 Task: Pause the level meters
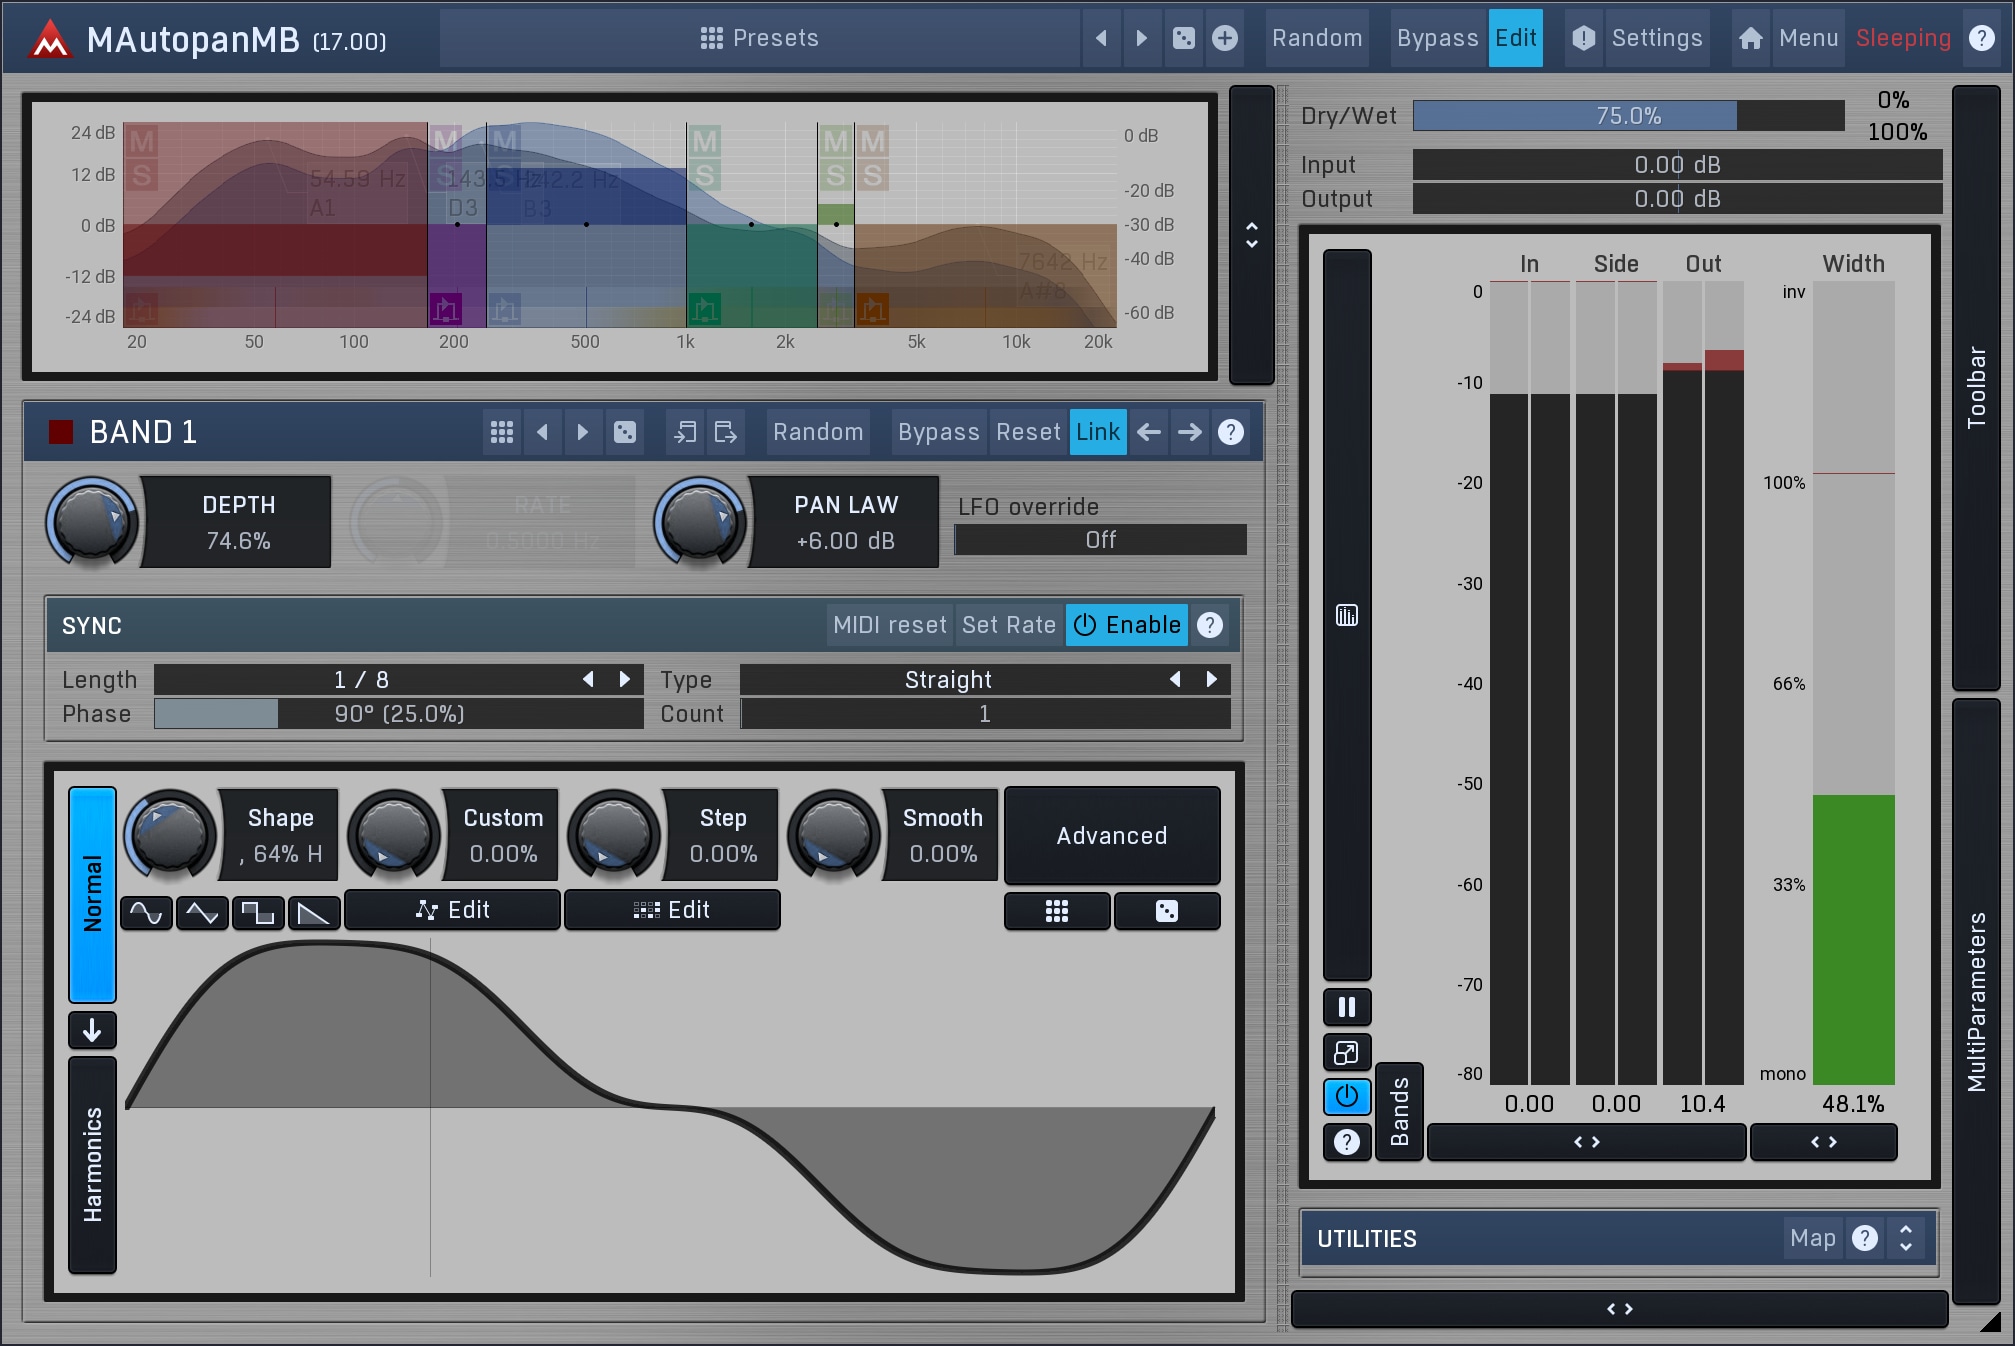pyautogui.click(x=1346, y=1007)
